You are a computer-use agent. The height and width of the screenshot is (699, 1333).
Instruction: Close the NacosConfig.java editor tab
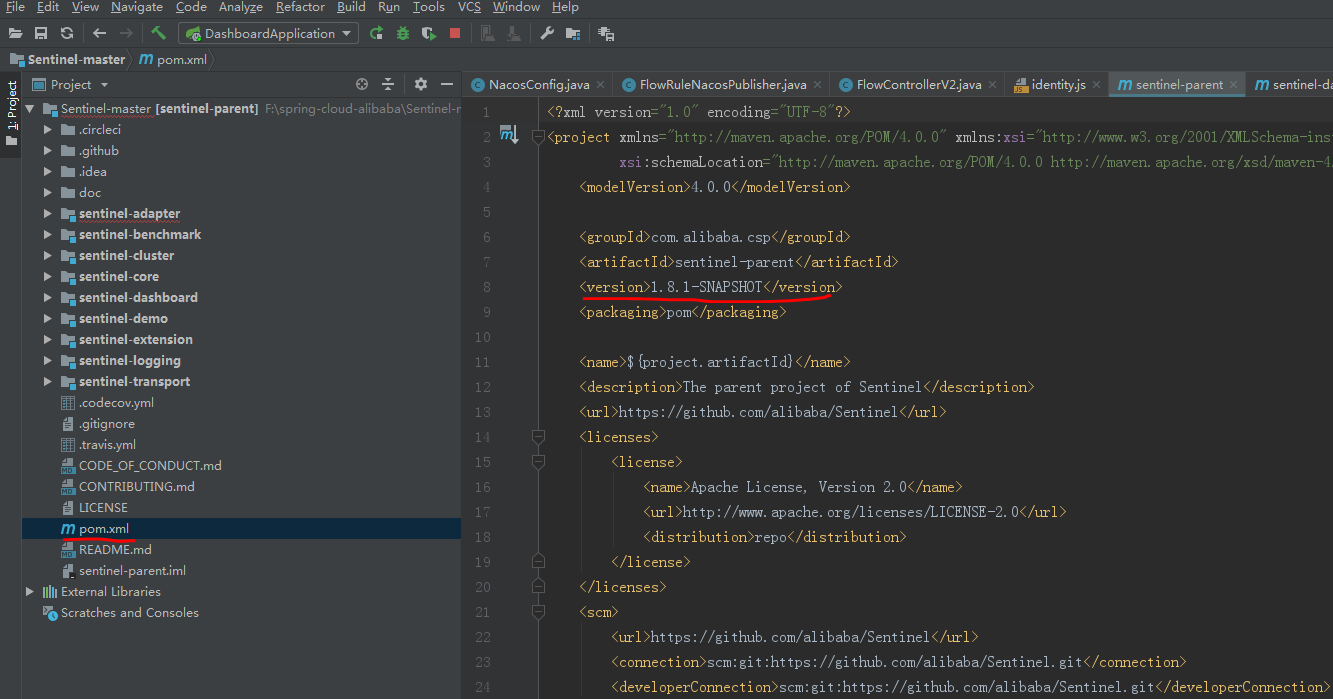(x=599, y=85)
